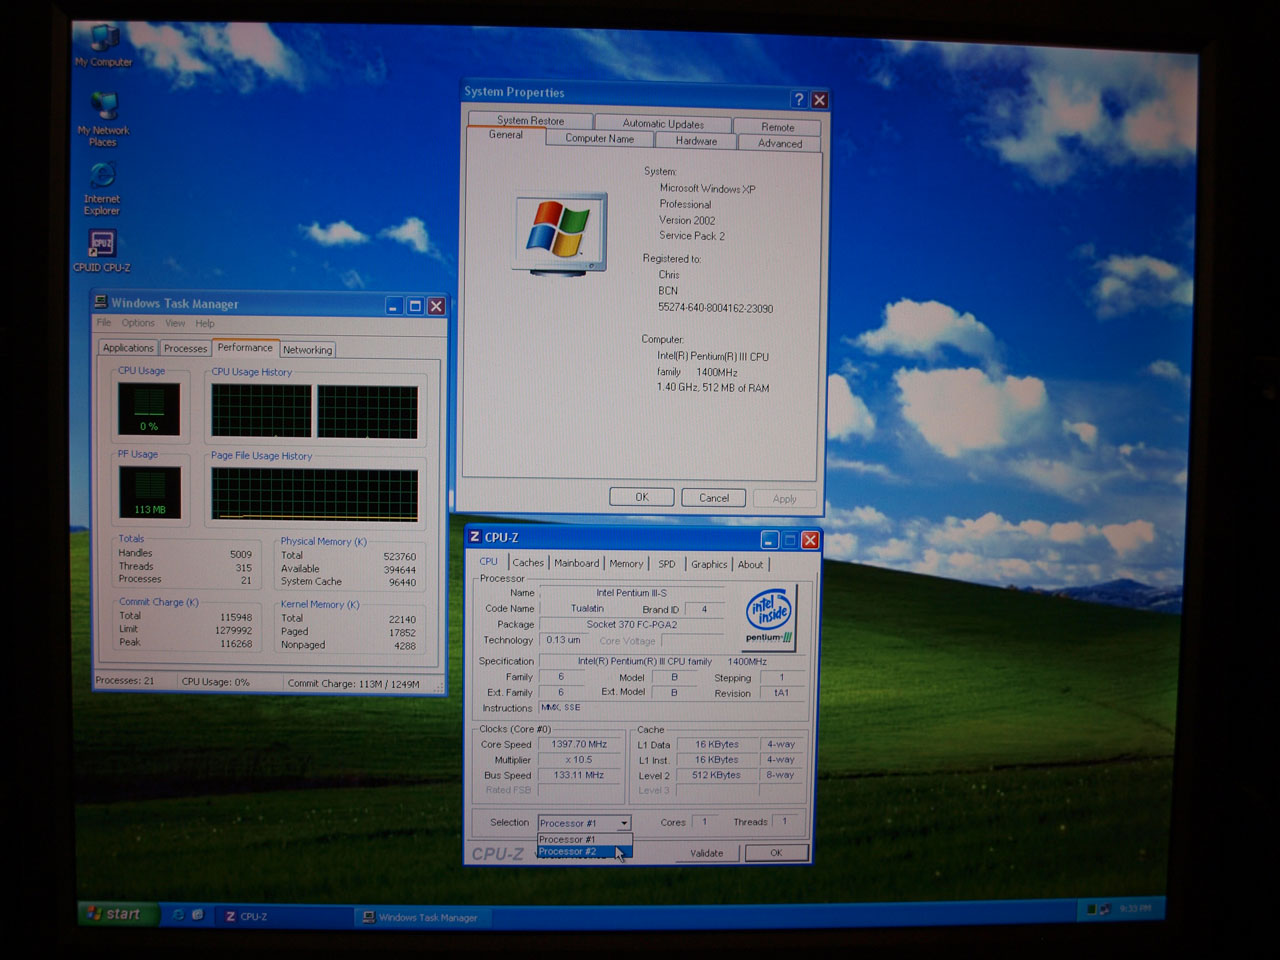The height and width of the screenshot is (960, 1280).
Task: Open the My Computer desktop icon
Action: 104,46
